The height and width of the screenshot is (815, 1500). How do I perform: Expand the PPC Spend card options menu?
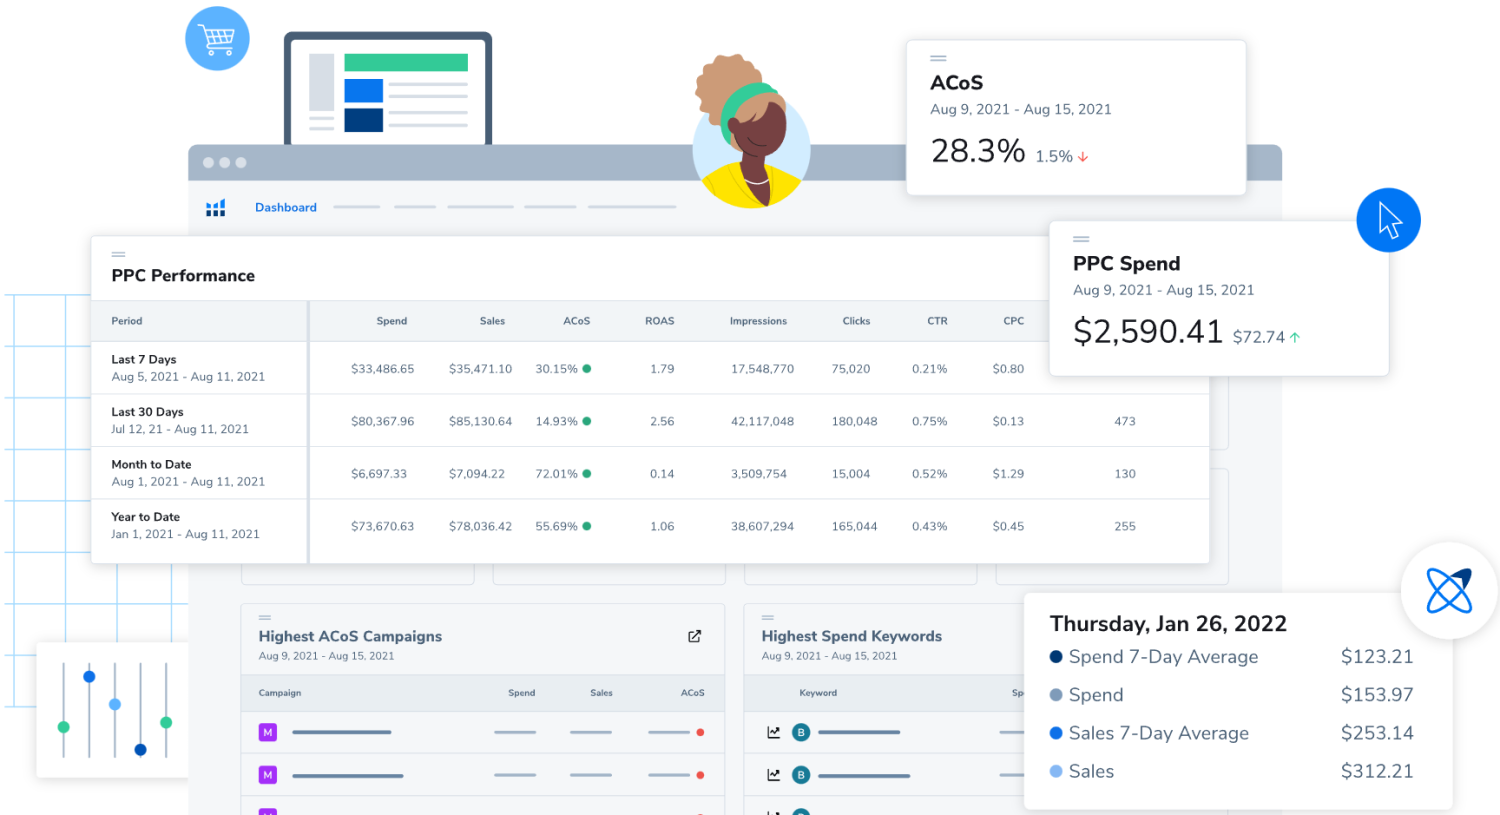point(1081,239)
